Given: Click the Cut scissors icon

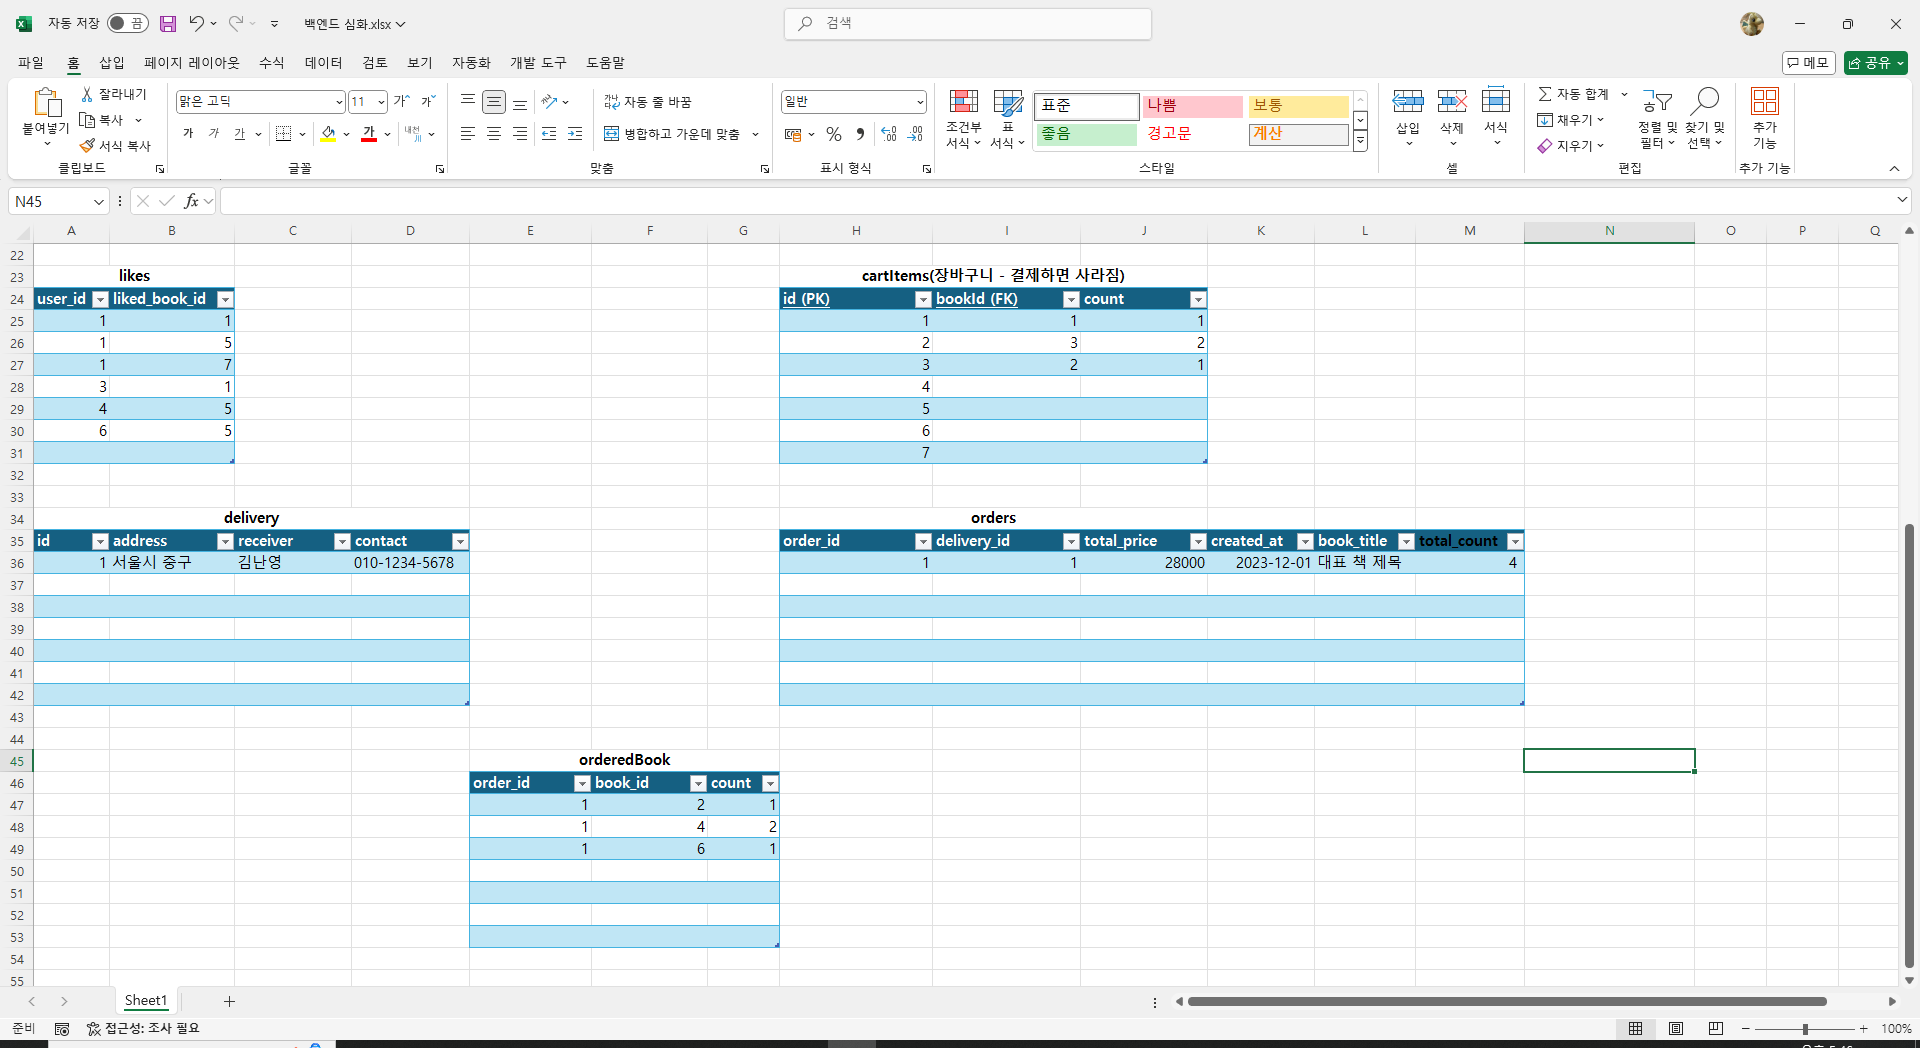Looking at the screenshot, I should (x=87, y=94).
